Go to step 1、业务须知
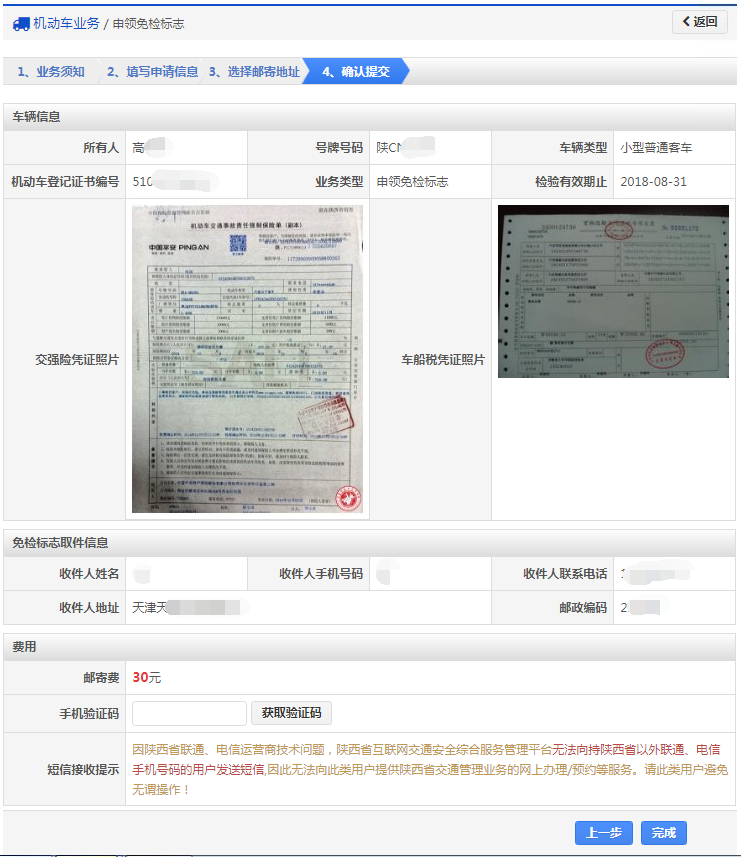Image resolution: width=741 pixels, height=857 pixels. click(50, 72)
